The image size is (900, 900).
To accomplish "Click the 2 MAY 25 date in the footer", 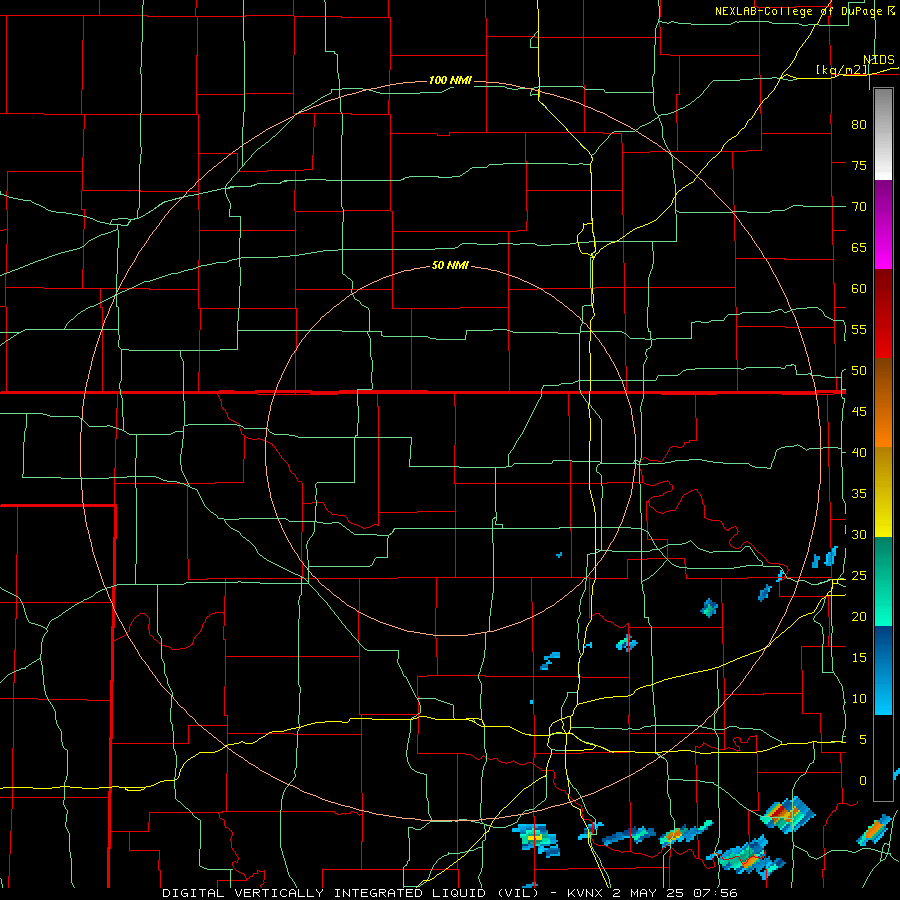I will click(649, 893).
